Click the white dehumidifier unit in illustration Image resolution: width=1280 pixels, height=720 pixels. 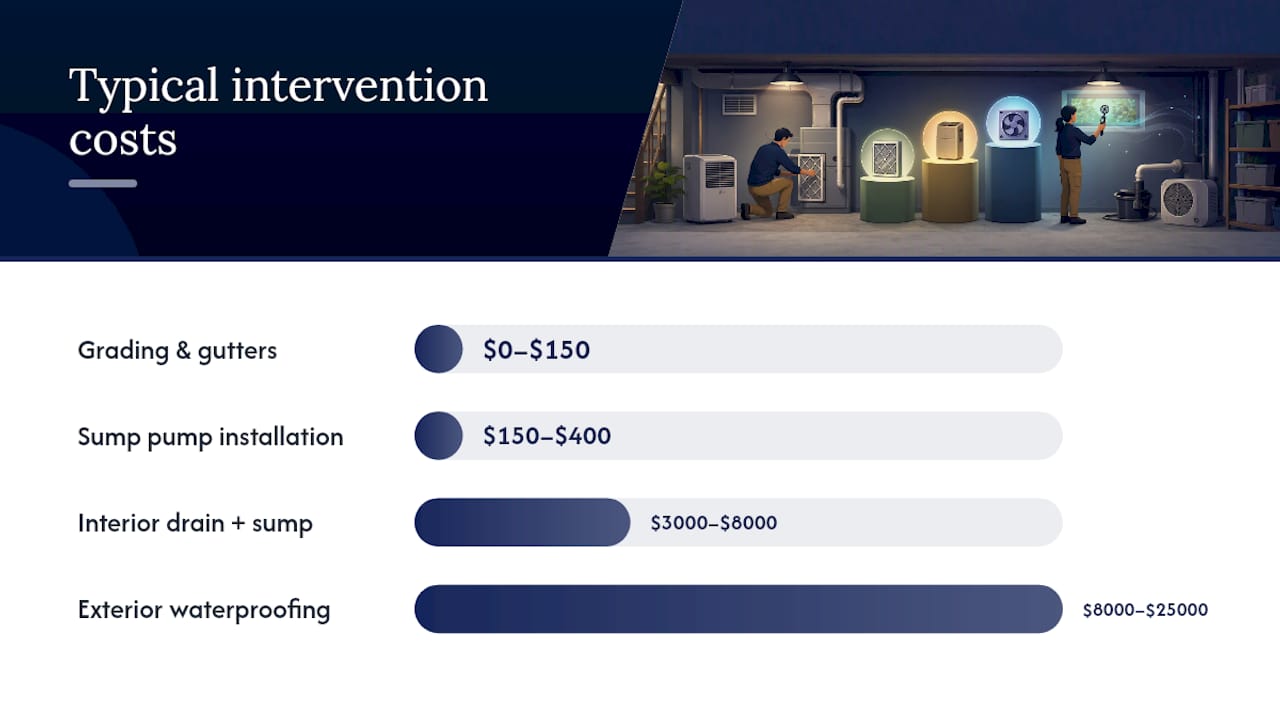[710, 188]
